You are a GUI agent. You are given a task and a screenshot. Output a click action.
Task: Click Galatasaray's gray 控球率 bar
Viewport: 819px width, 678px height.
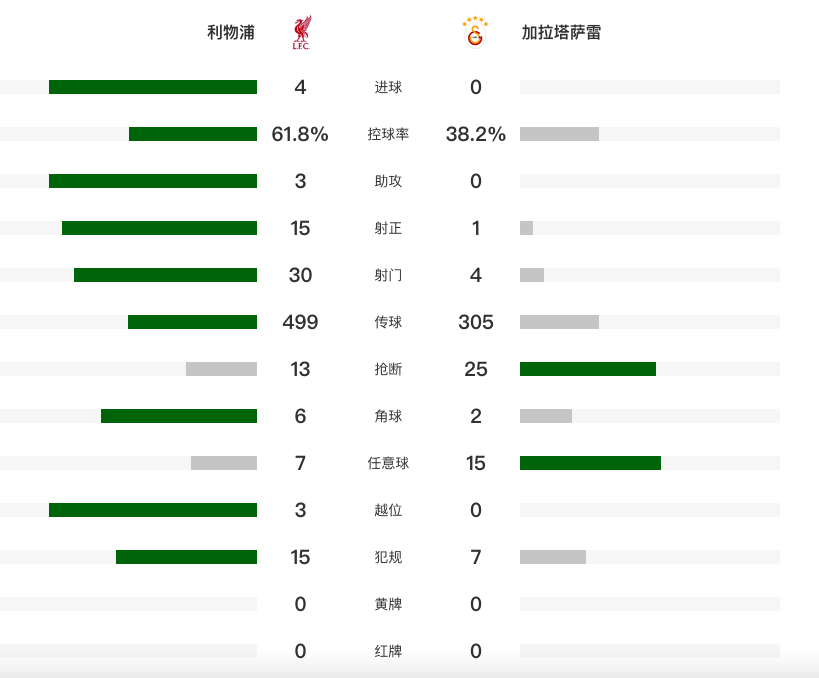[x=559, y=134]
